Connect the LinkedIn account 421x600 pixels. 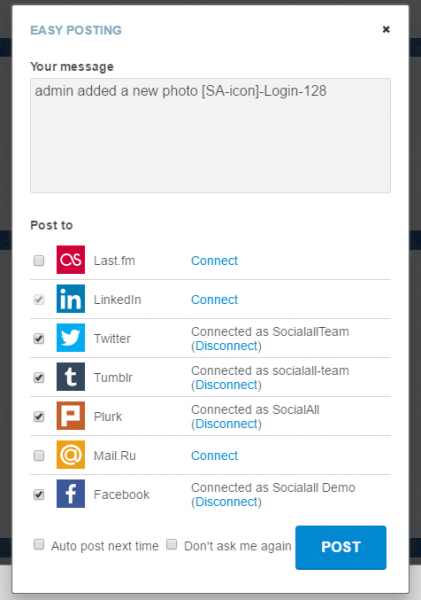coord(214,300)
